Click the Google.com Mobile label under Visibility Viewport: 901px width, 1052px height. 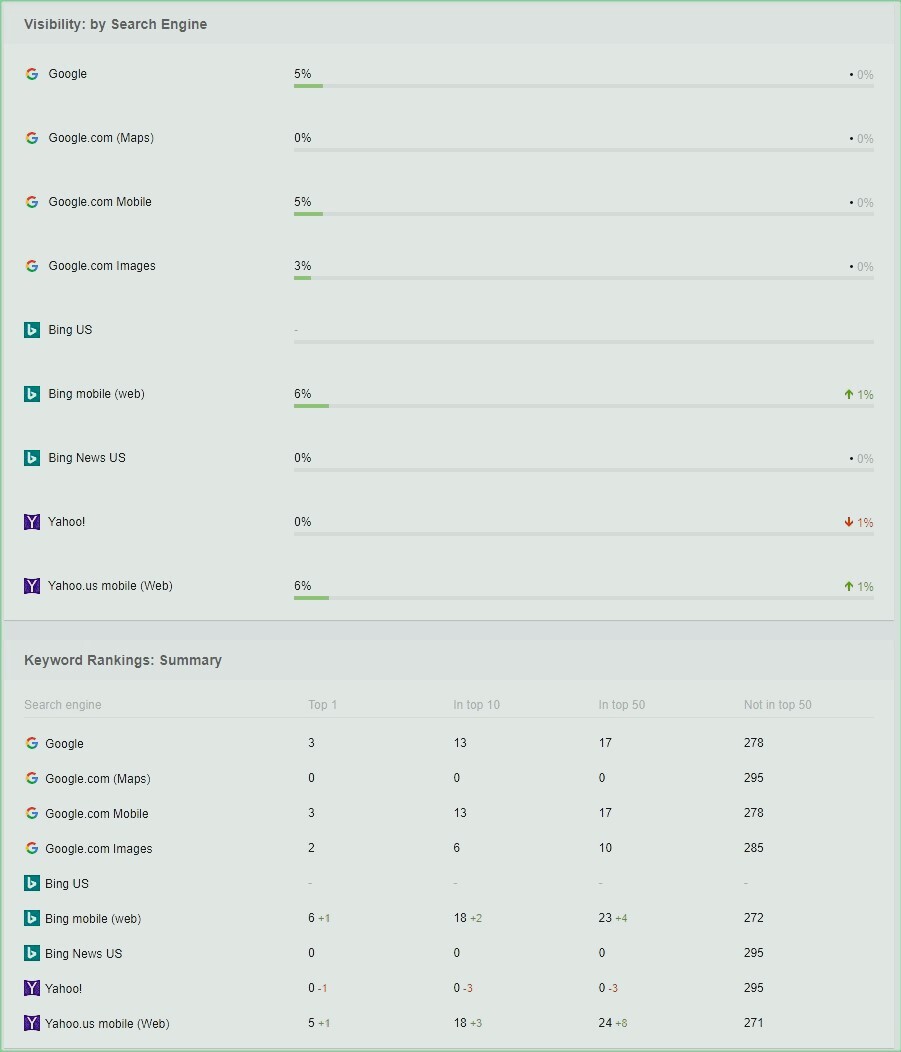pyautogui.click(x=100, y=202)
